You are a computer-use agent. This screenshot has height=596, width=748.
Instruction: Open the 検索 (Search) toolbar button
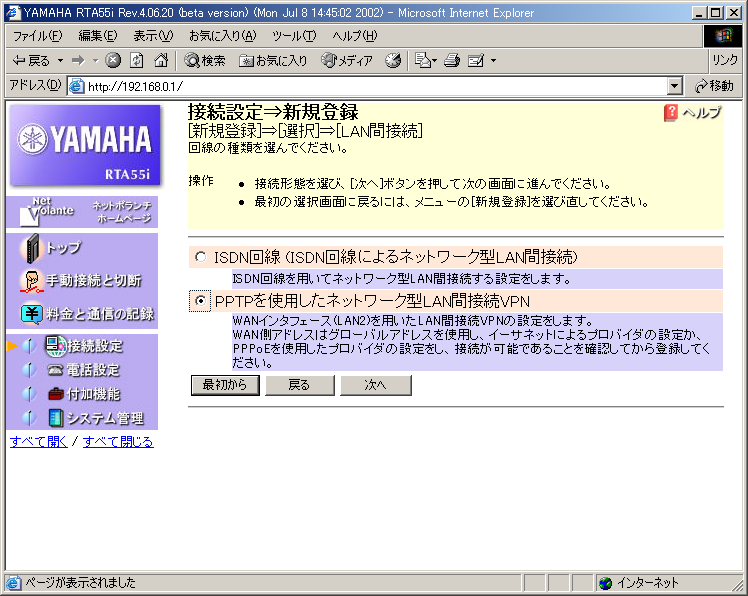tap(204, 61)
